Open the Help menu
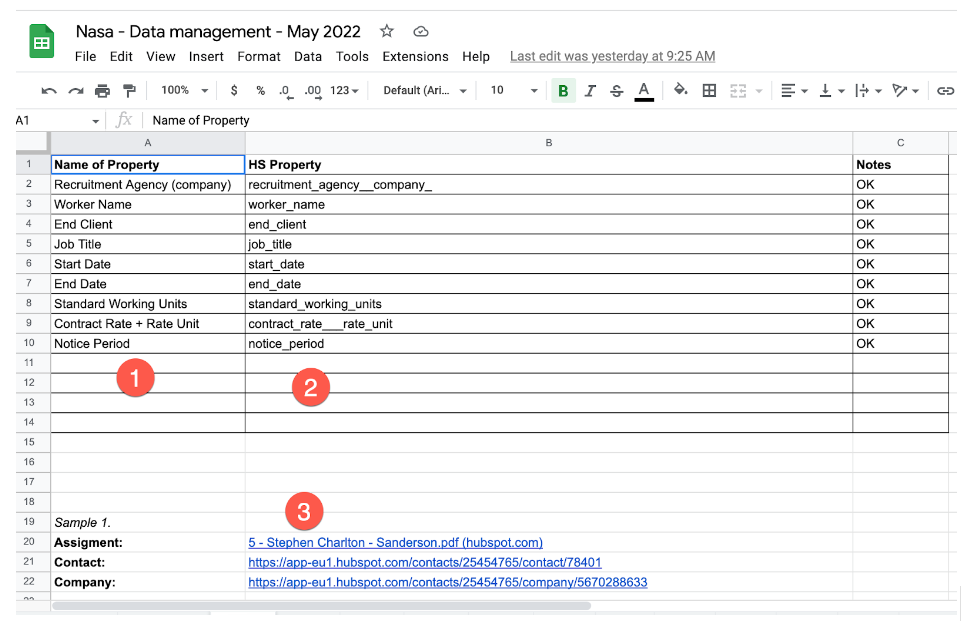Viewport: 961px width, 623px height. click(476, 56)
